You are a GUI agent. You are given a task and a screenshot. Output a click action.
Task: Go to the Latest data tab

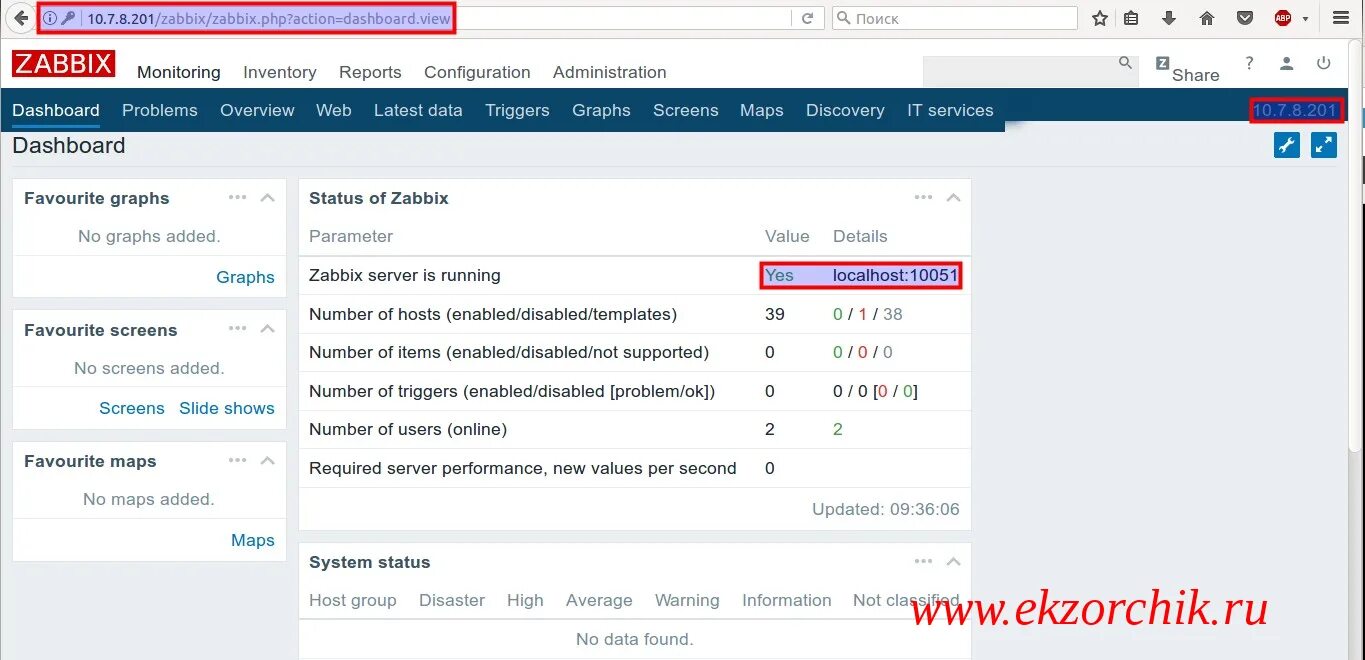point(418,110)
